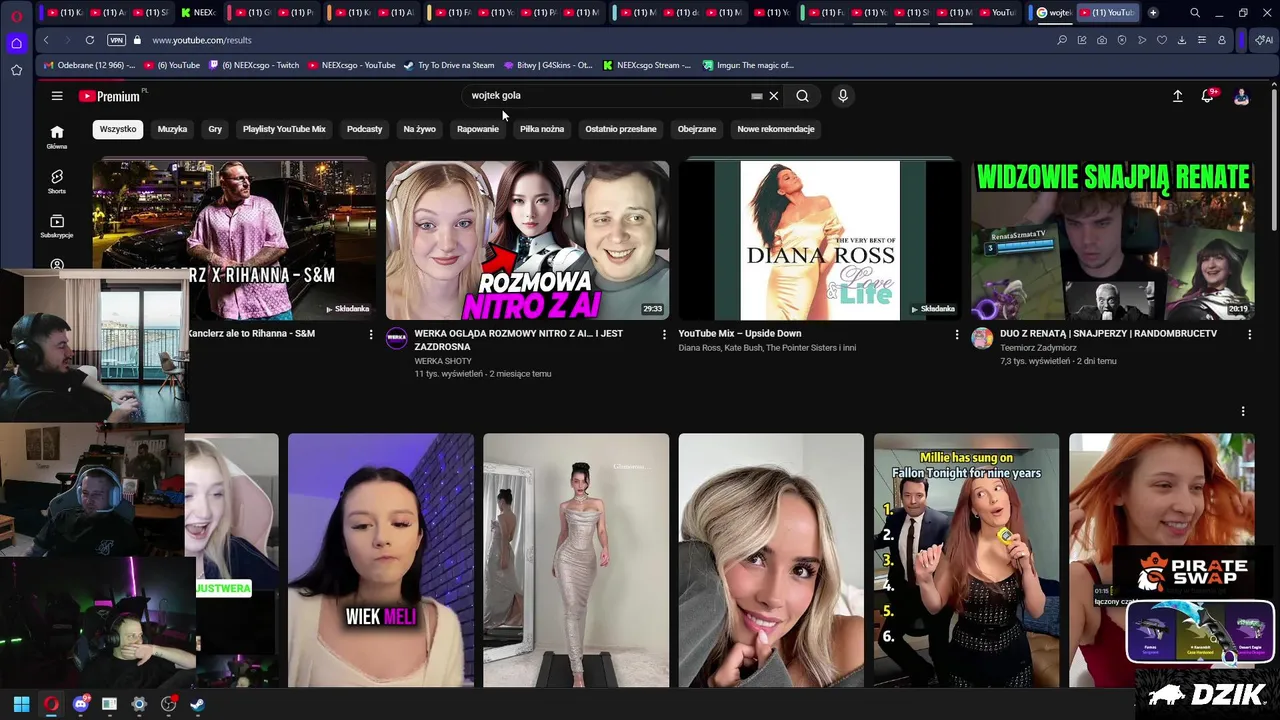Select the Nowe rekomendacje chip
The width and height of the screenshot is (1280, 720).
[x=776, y=129]
